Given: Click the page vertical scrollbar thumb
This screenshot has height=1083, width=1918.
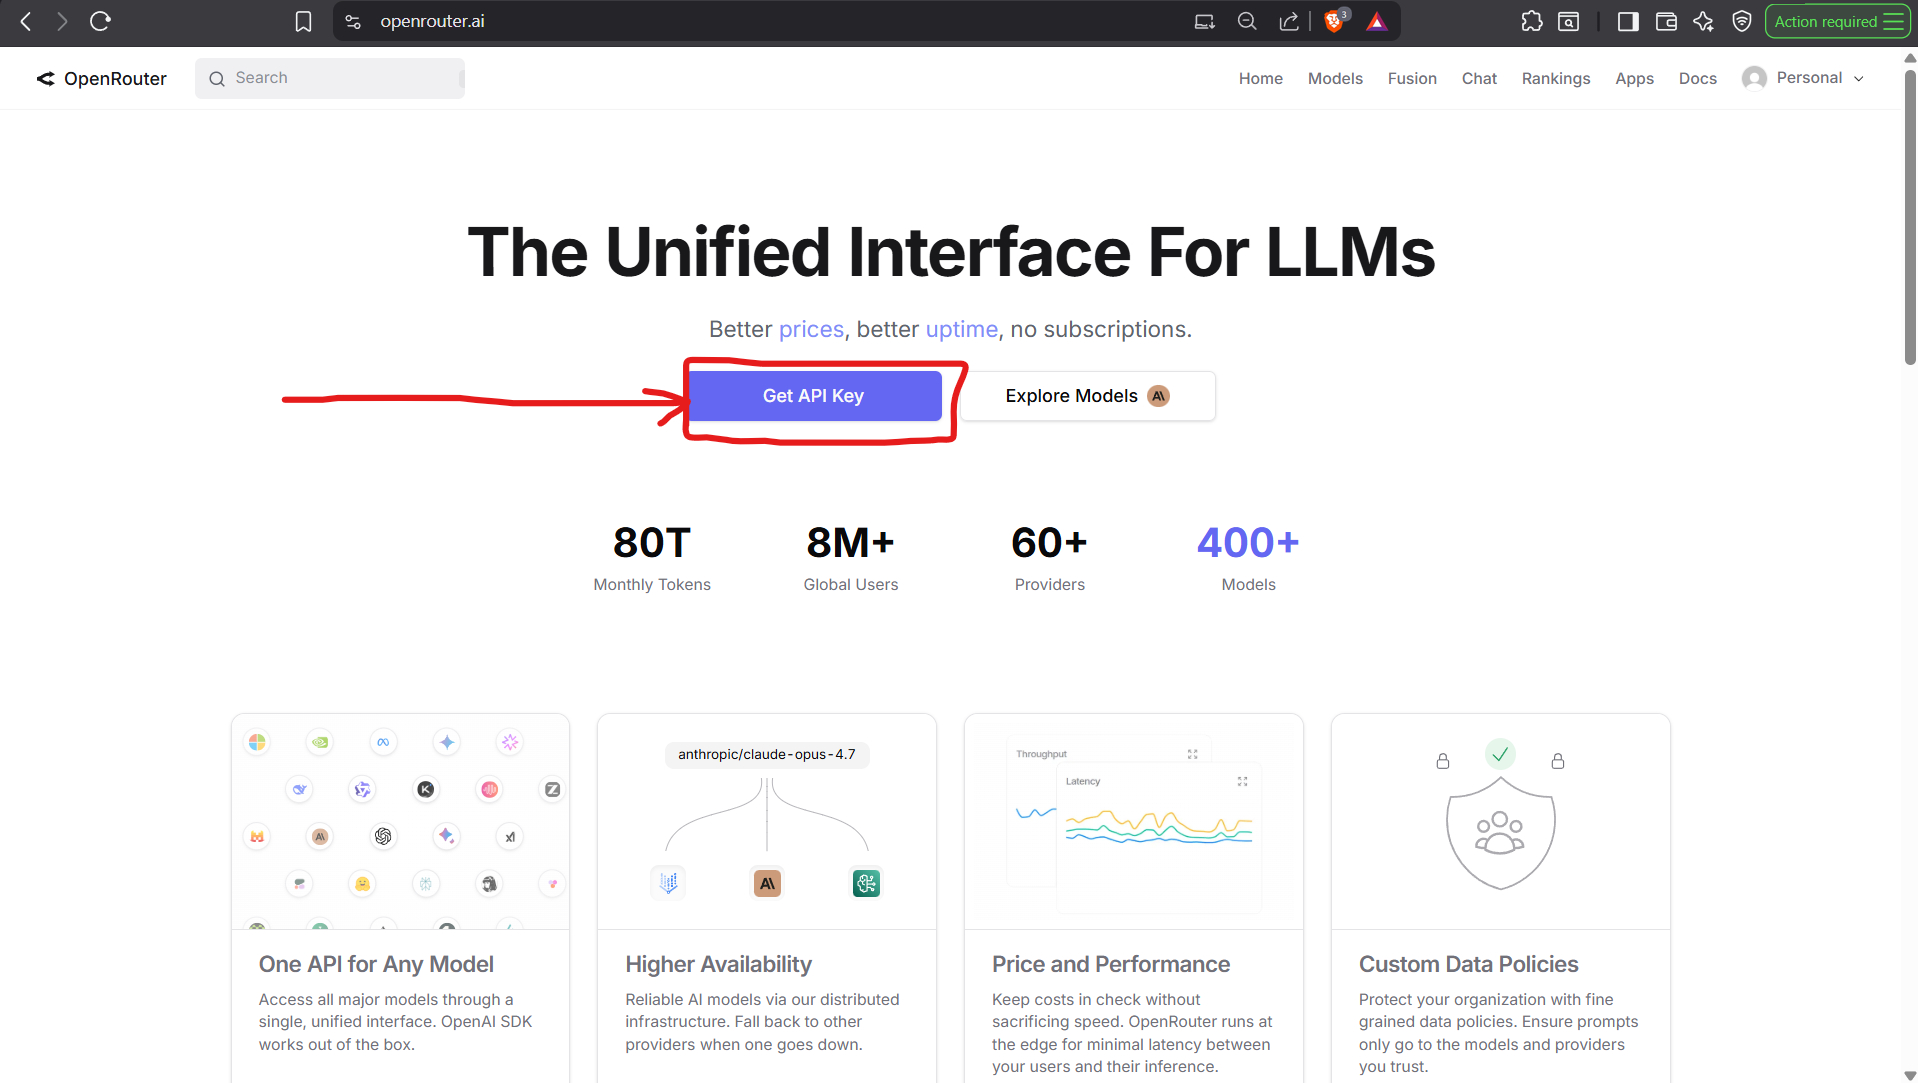Looking at the screenshot, I should [1910, 217].
